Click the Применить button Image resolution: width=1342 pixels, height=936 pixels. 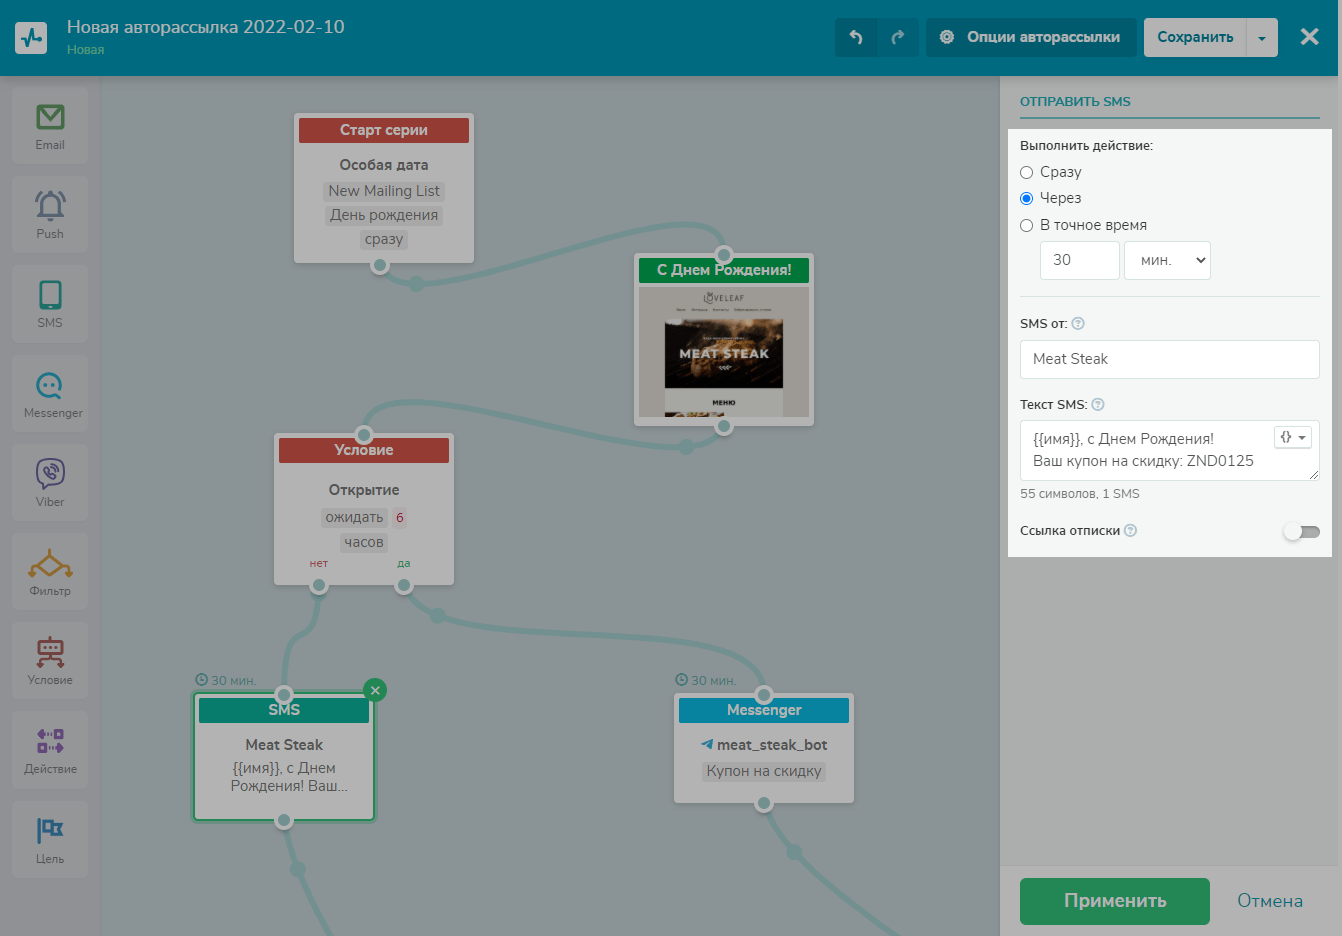click(1114, 901)
